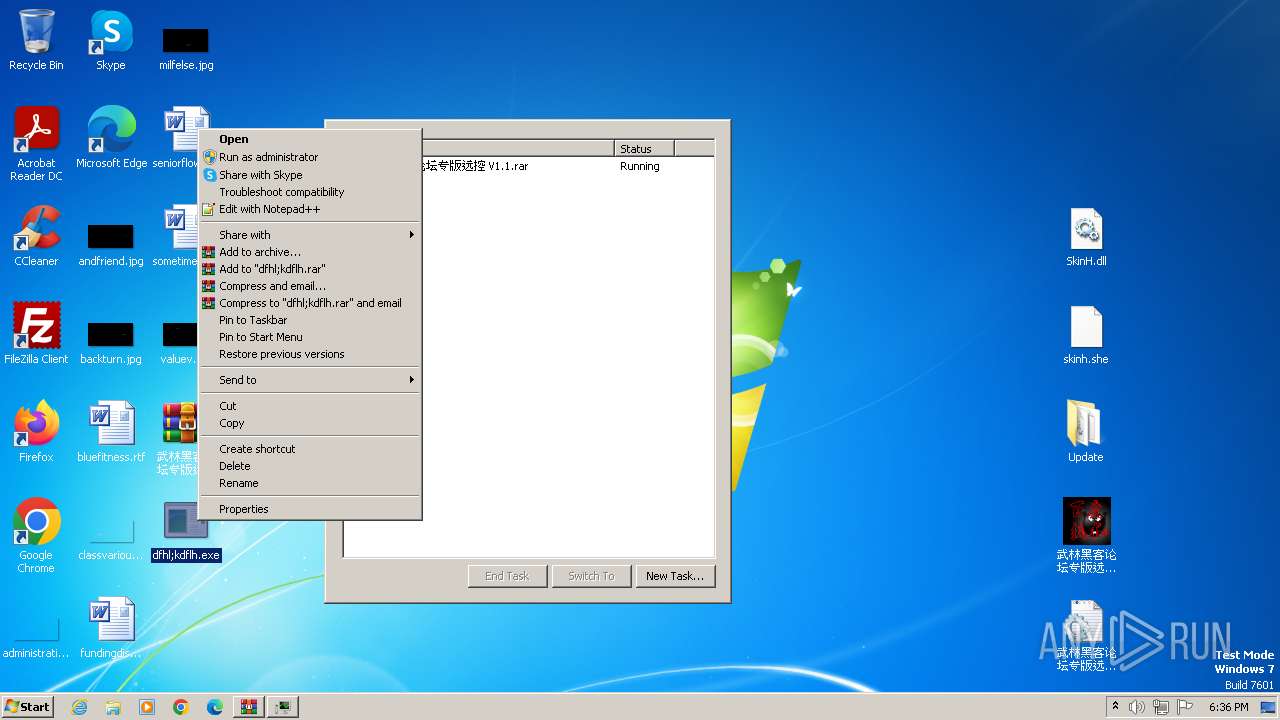Expand the Send to submenu
The height and width of the screenshot is (720, 1280).
(x=310, y=380)
